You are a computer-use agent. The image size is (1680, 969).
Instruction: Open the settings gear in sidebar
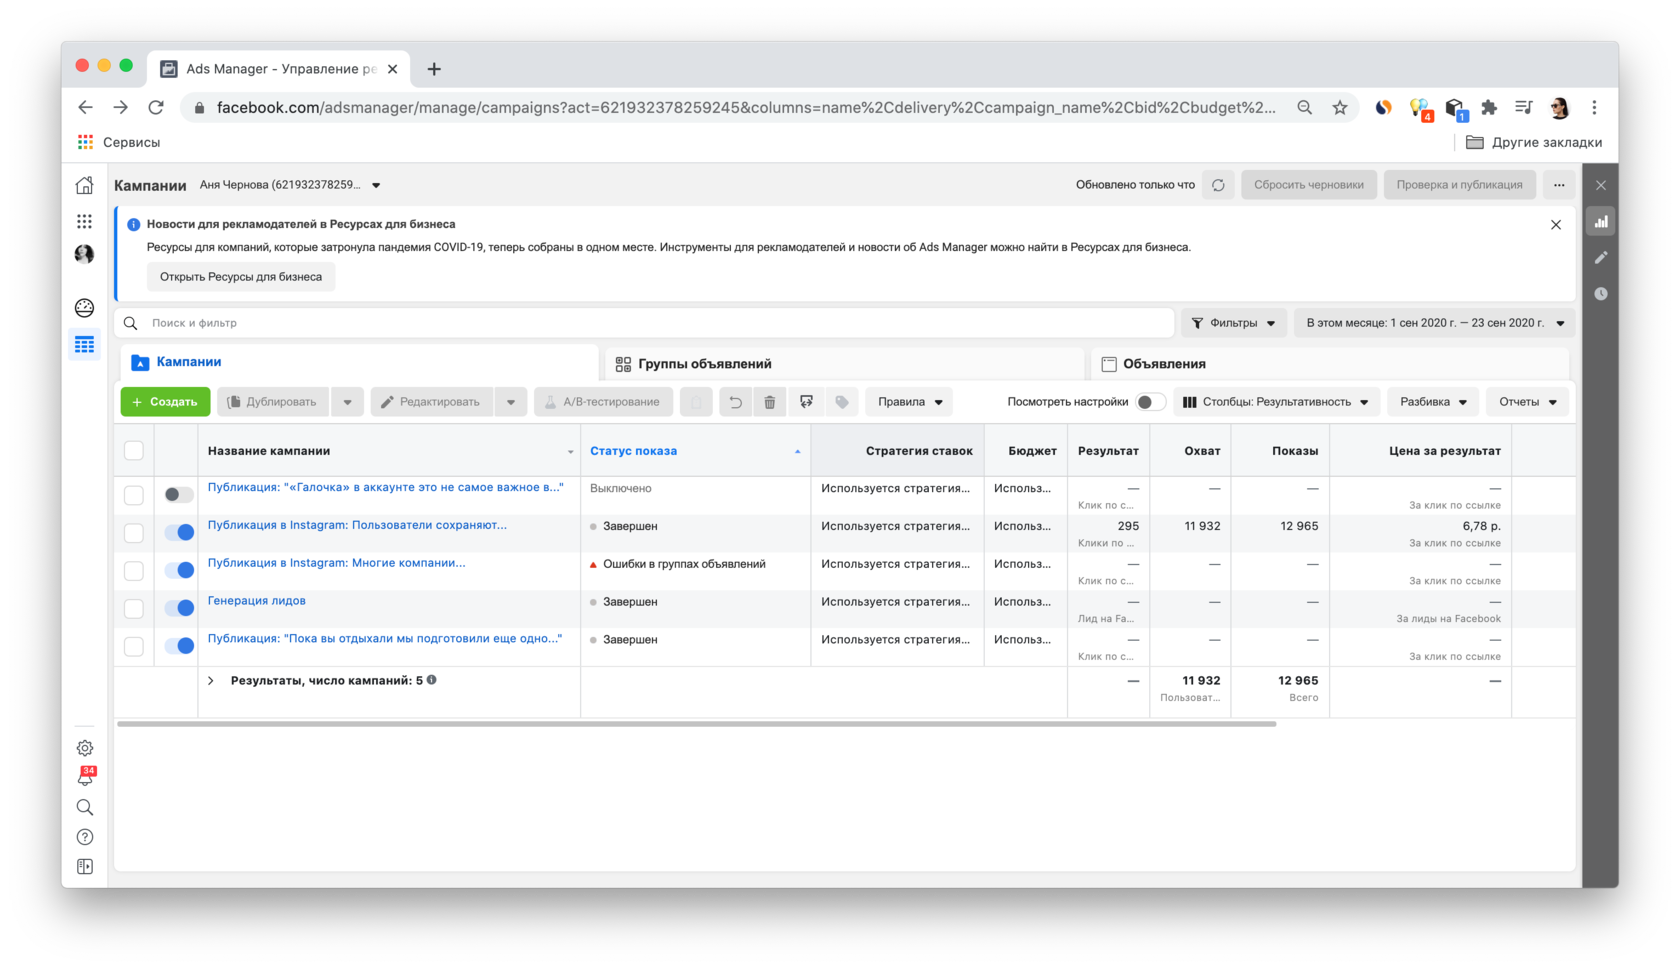[85, 747]
